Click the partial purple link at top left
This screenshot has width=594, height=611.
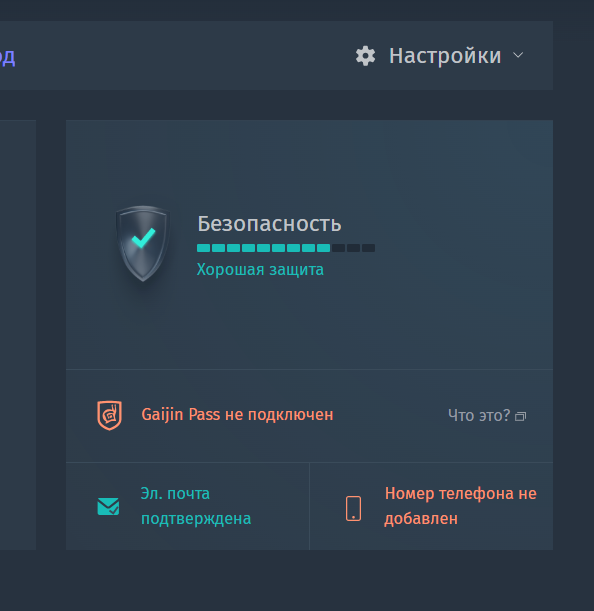tap(7, 57)
